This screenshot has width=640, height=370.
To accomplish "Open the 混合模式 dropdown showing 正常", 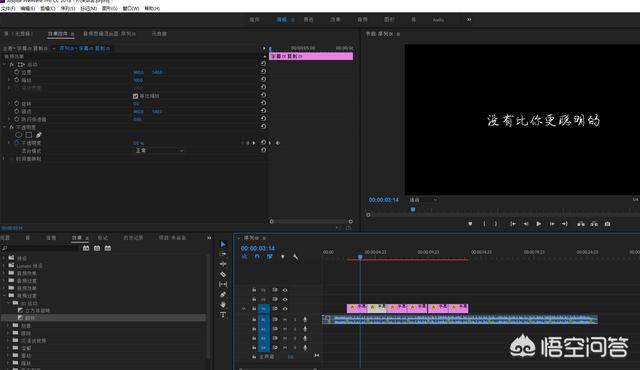I will [x=159, y=151].
